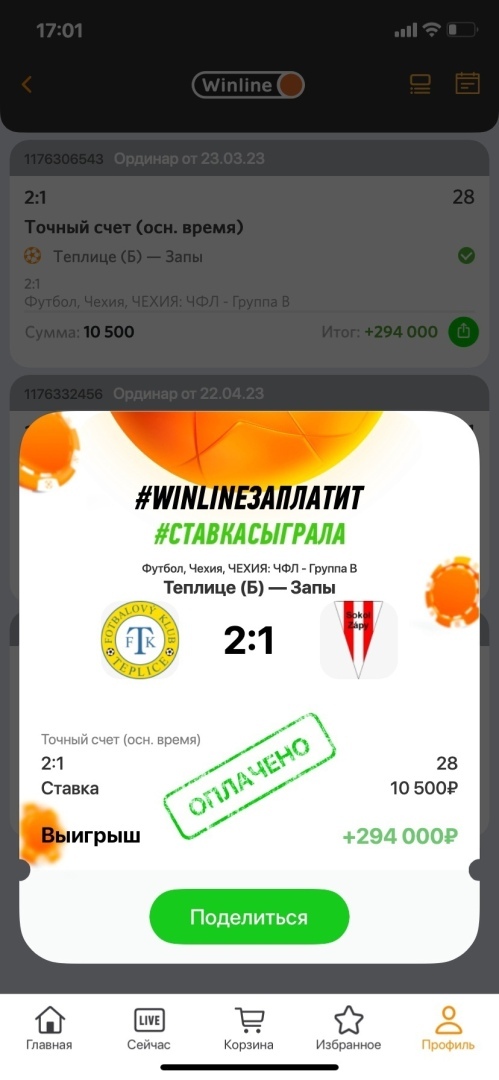Go to Главная tab
Viewport: 499px width, 1080px height.
point(49,1029)
